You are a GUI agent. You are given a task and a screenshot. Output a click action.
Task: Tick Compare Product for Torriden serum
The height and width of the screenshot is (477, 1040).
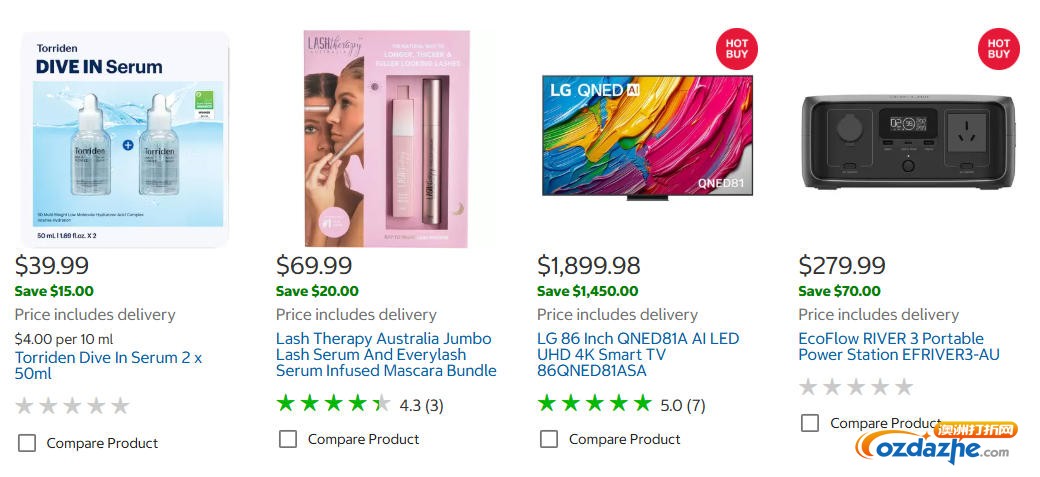pyautogui.click(x=27, y=443)
